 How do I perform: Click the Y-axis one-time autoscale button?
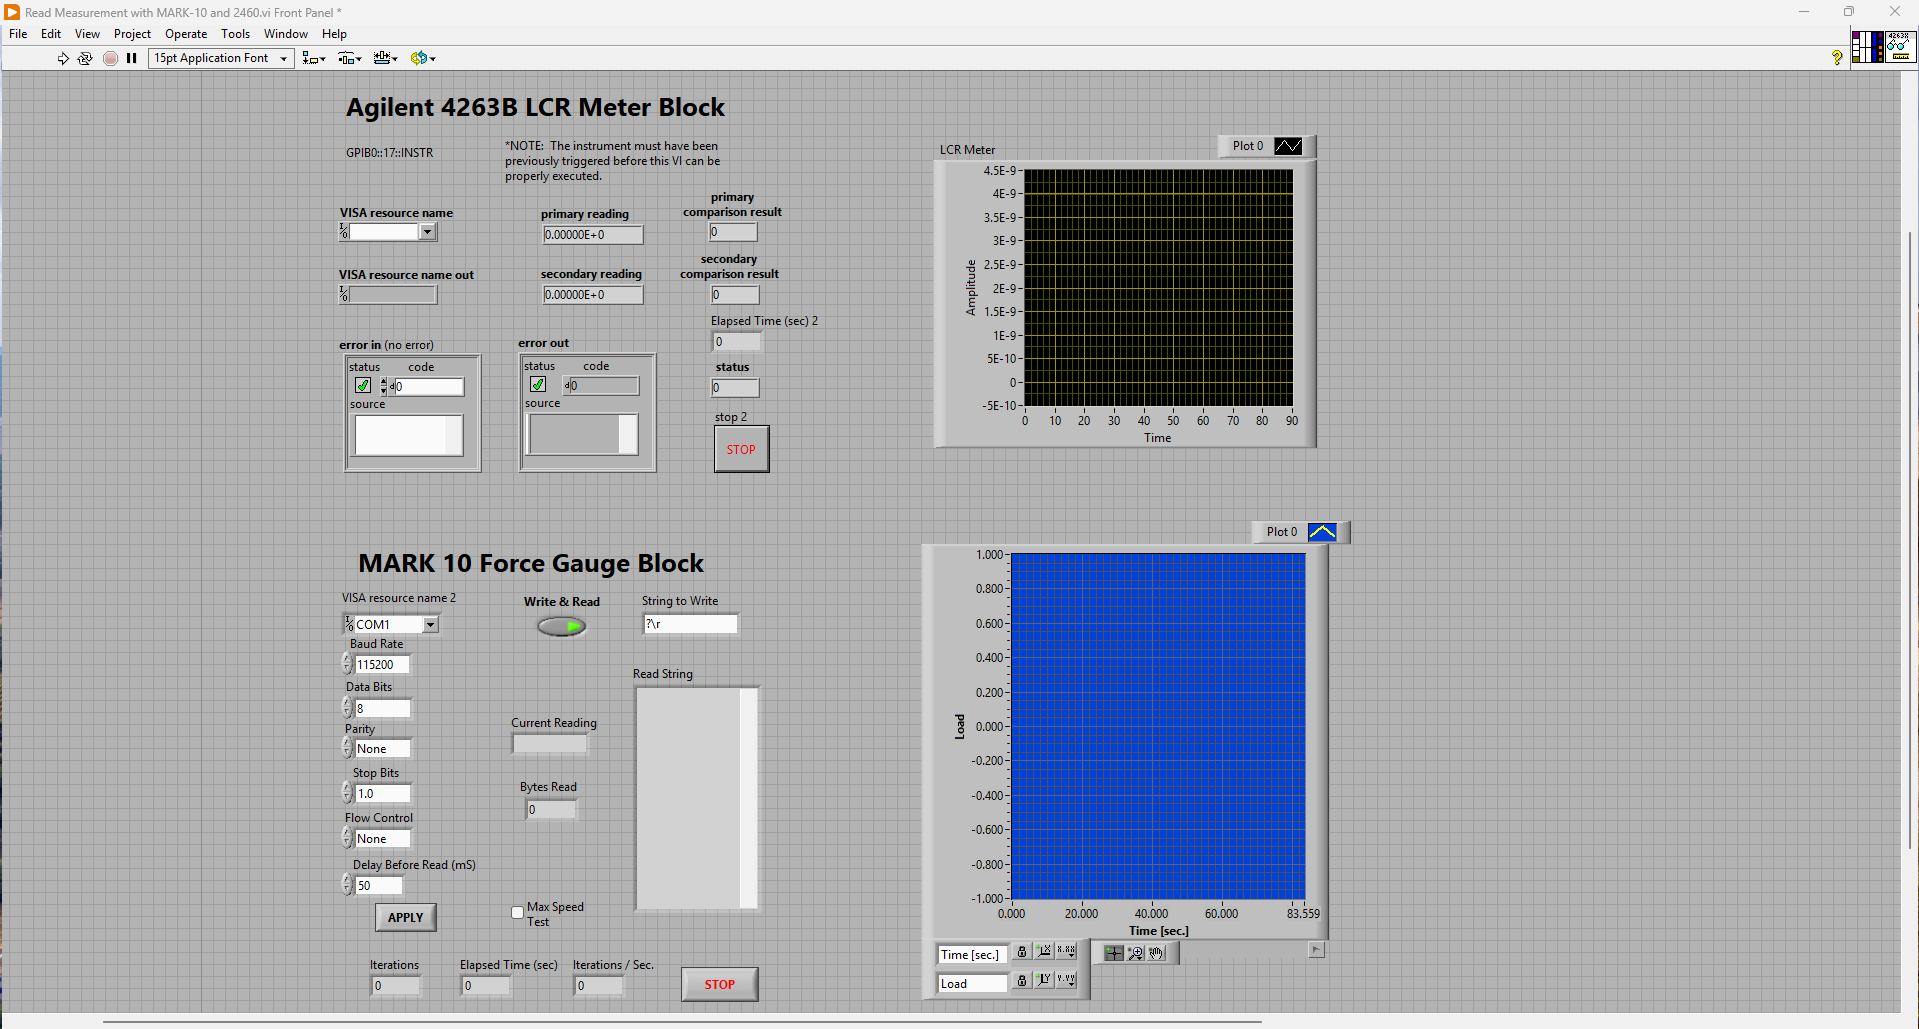coord(1044,981)
